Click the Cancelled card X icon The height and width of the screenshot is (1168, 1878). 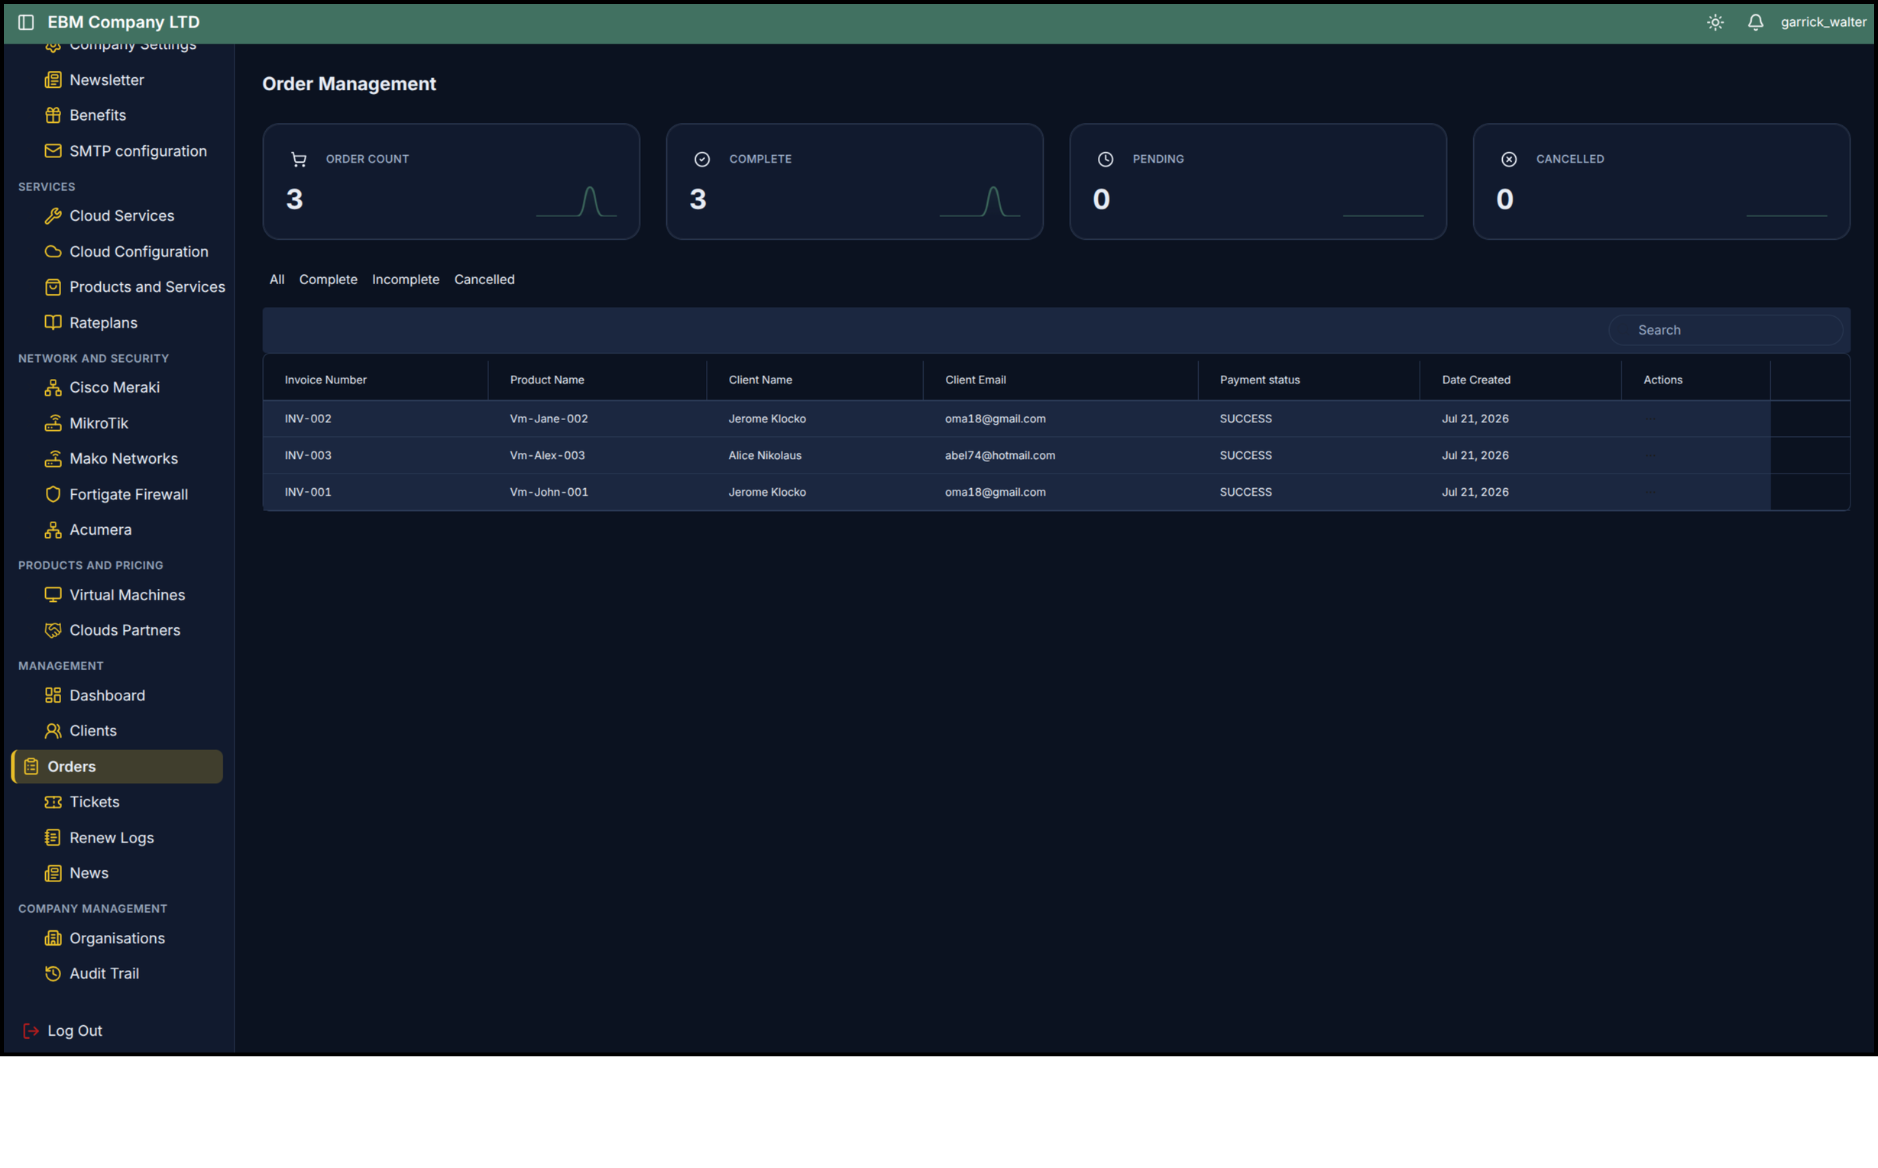click(1509, 159)
